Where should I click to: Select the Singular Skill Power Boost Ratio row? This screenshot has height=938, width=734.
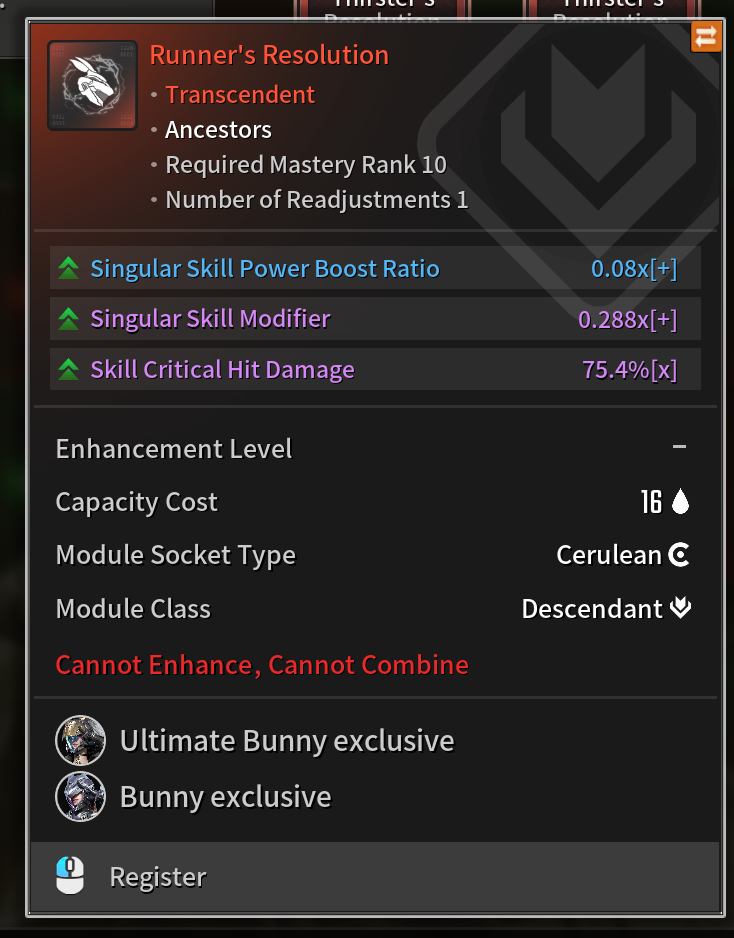pos(375,268)
